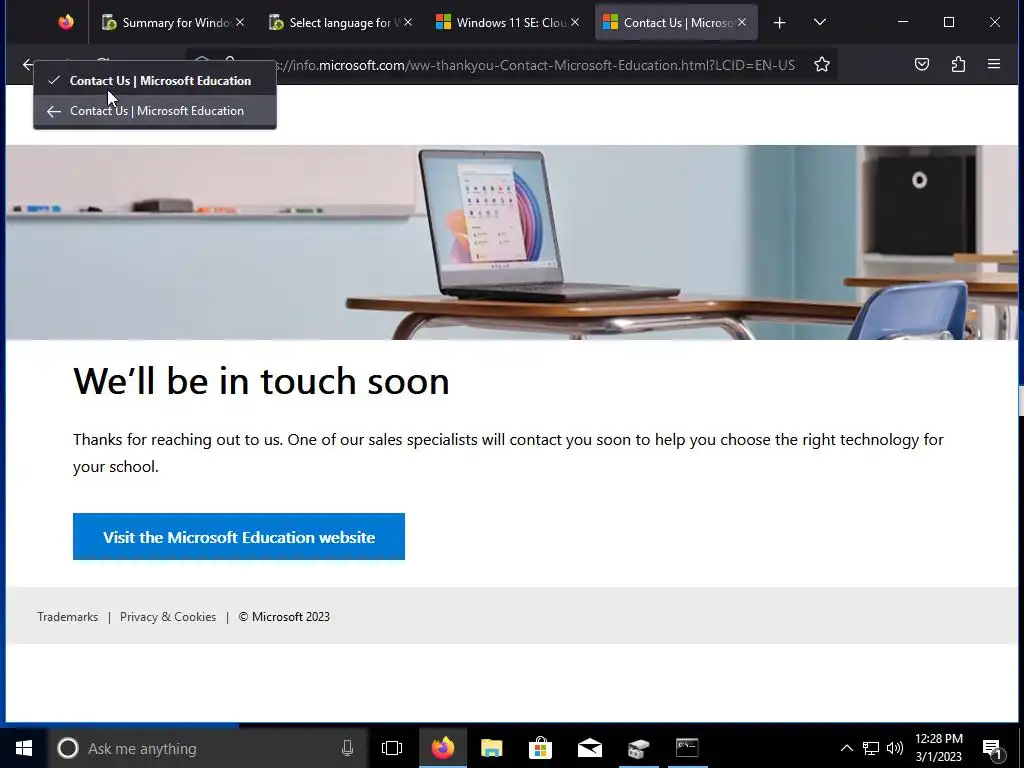Click the network status tray icon
This screenshot has width=1024, height=768.
871,748
